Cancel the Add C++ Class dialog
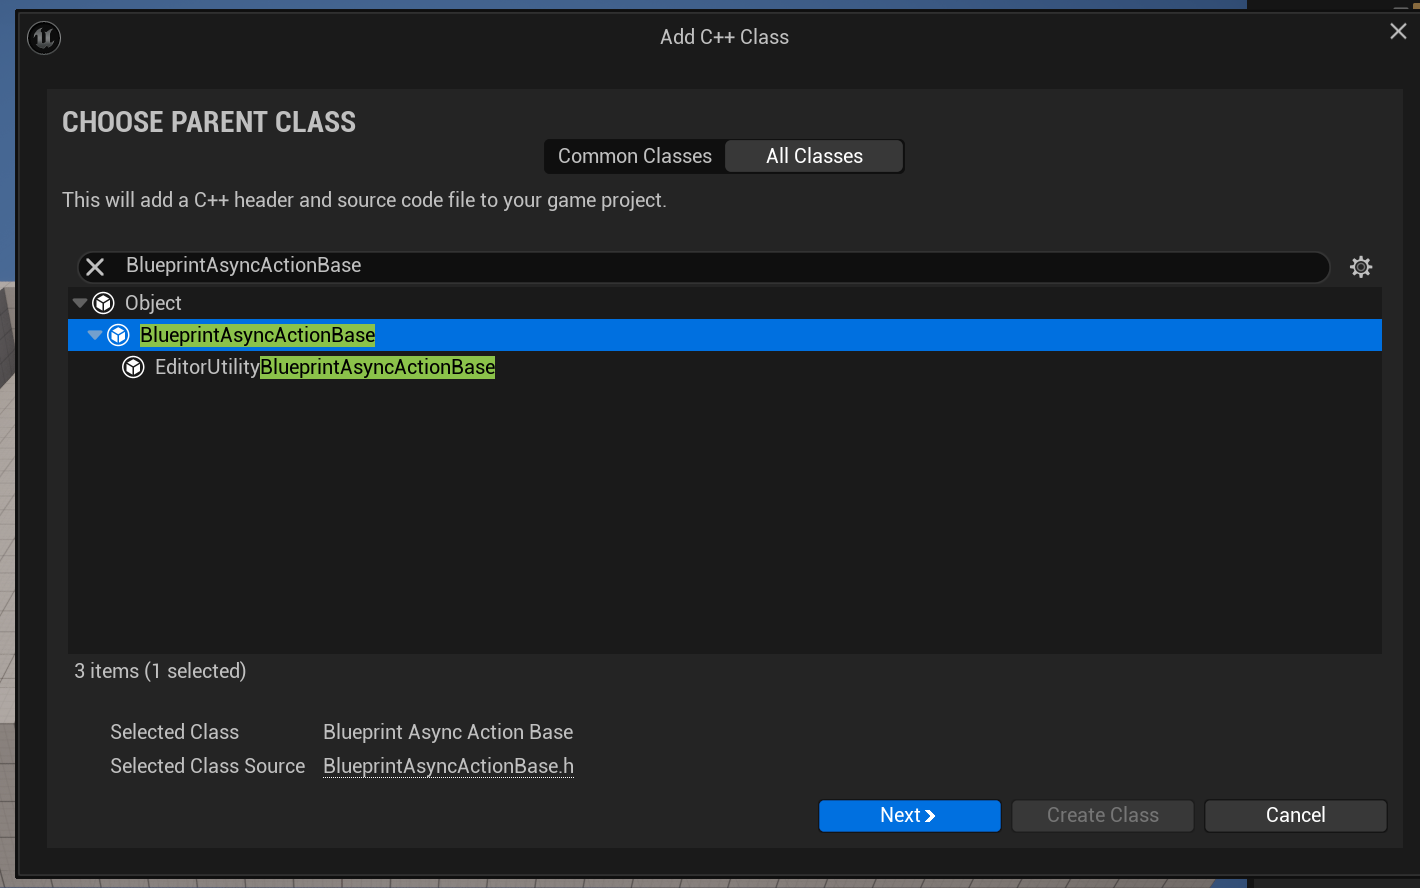The image size is (1420, 888). point(1295,815)
